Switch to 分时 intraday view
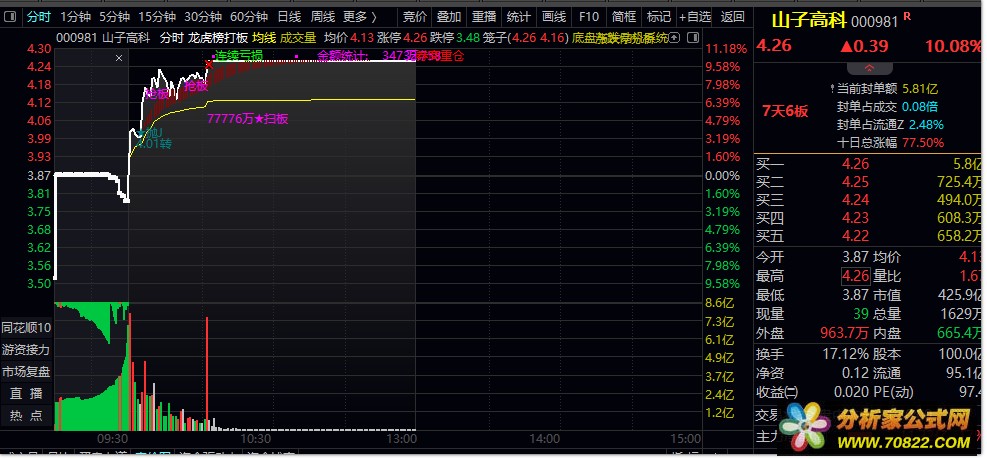Viewport: 987px width, 459px height. tap(38, 17)
